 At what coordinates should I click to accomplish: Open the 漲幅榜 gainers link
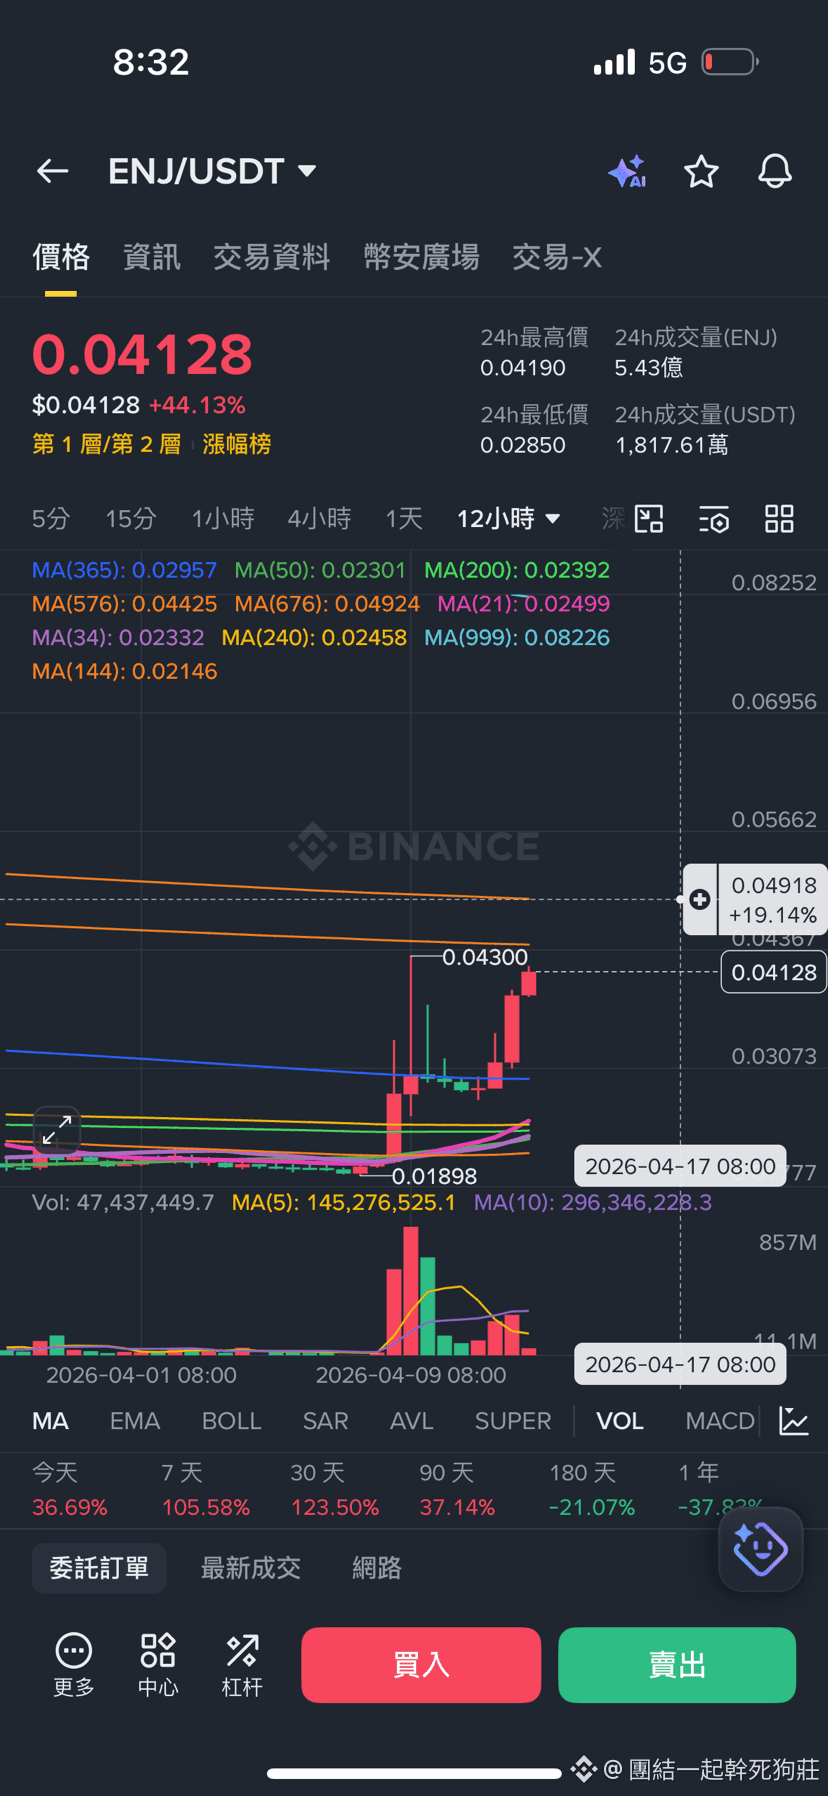click(x=237, y=444)
